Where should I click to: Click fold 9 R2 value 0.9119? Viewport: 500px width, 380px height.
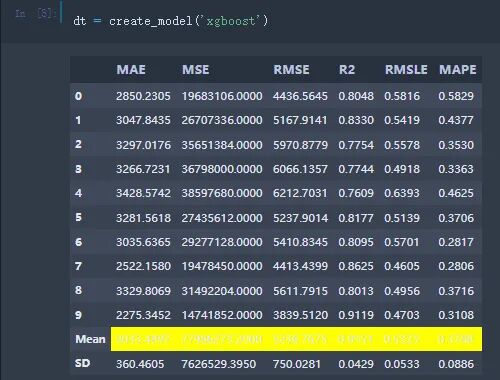point(356,315)
